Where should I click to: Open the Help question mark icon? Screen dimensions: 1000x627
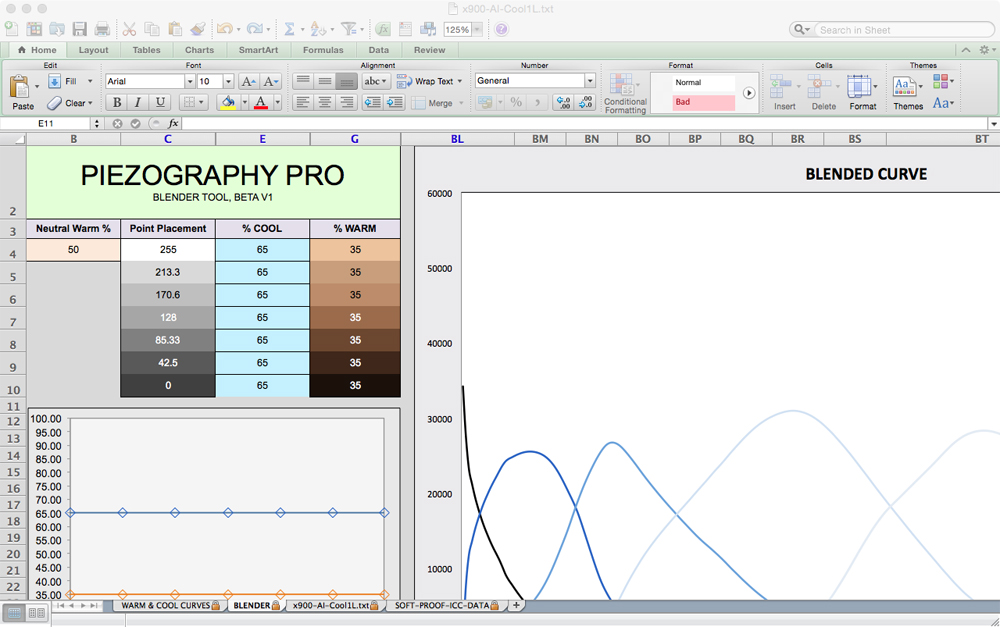click(501, 30)
